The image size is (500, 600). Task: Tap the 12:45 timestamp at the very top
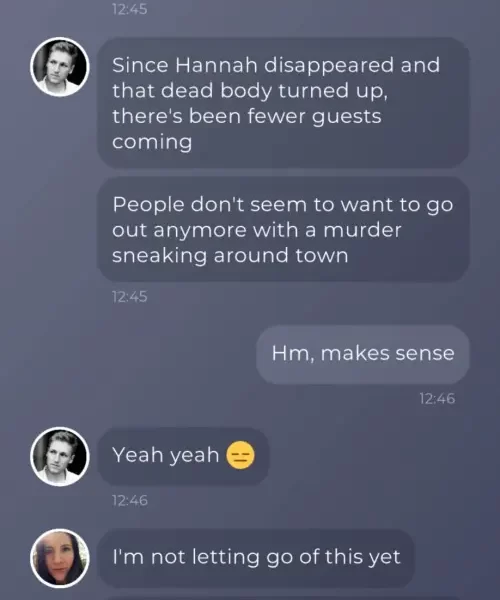point(130,9)
